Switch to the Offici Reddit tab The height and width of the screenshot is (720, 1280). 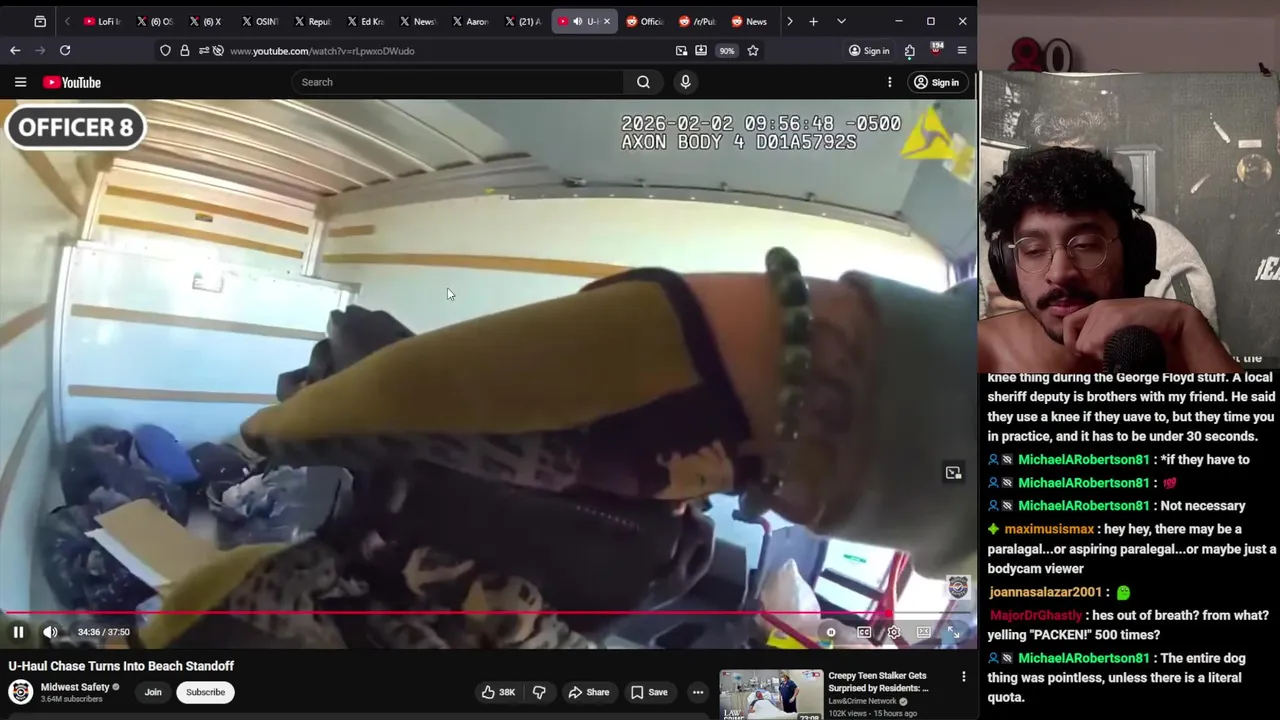(644, 21)
